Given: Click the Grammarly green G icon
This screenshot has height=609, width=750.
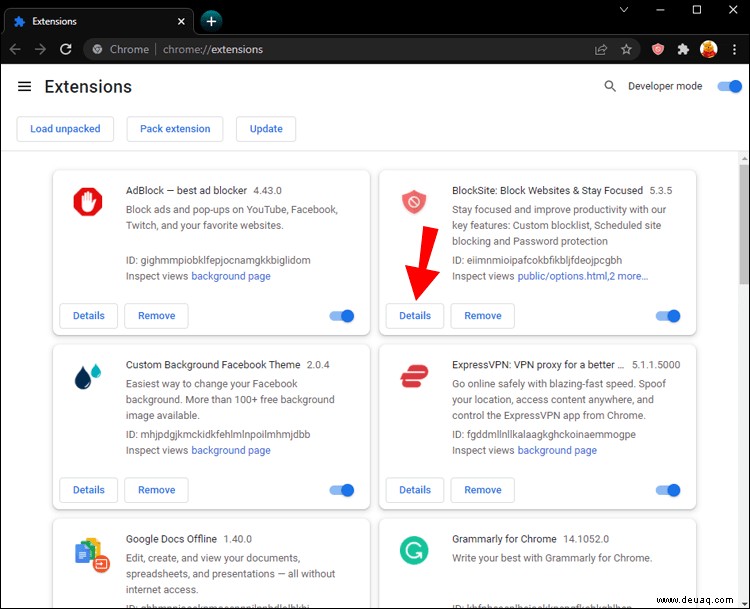Looking at the screenshot, I should click(x=414, y=551).
